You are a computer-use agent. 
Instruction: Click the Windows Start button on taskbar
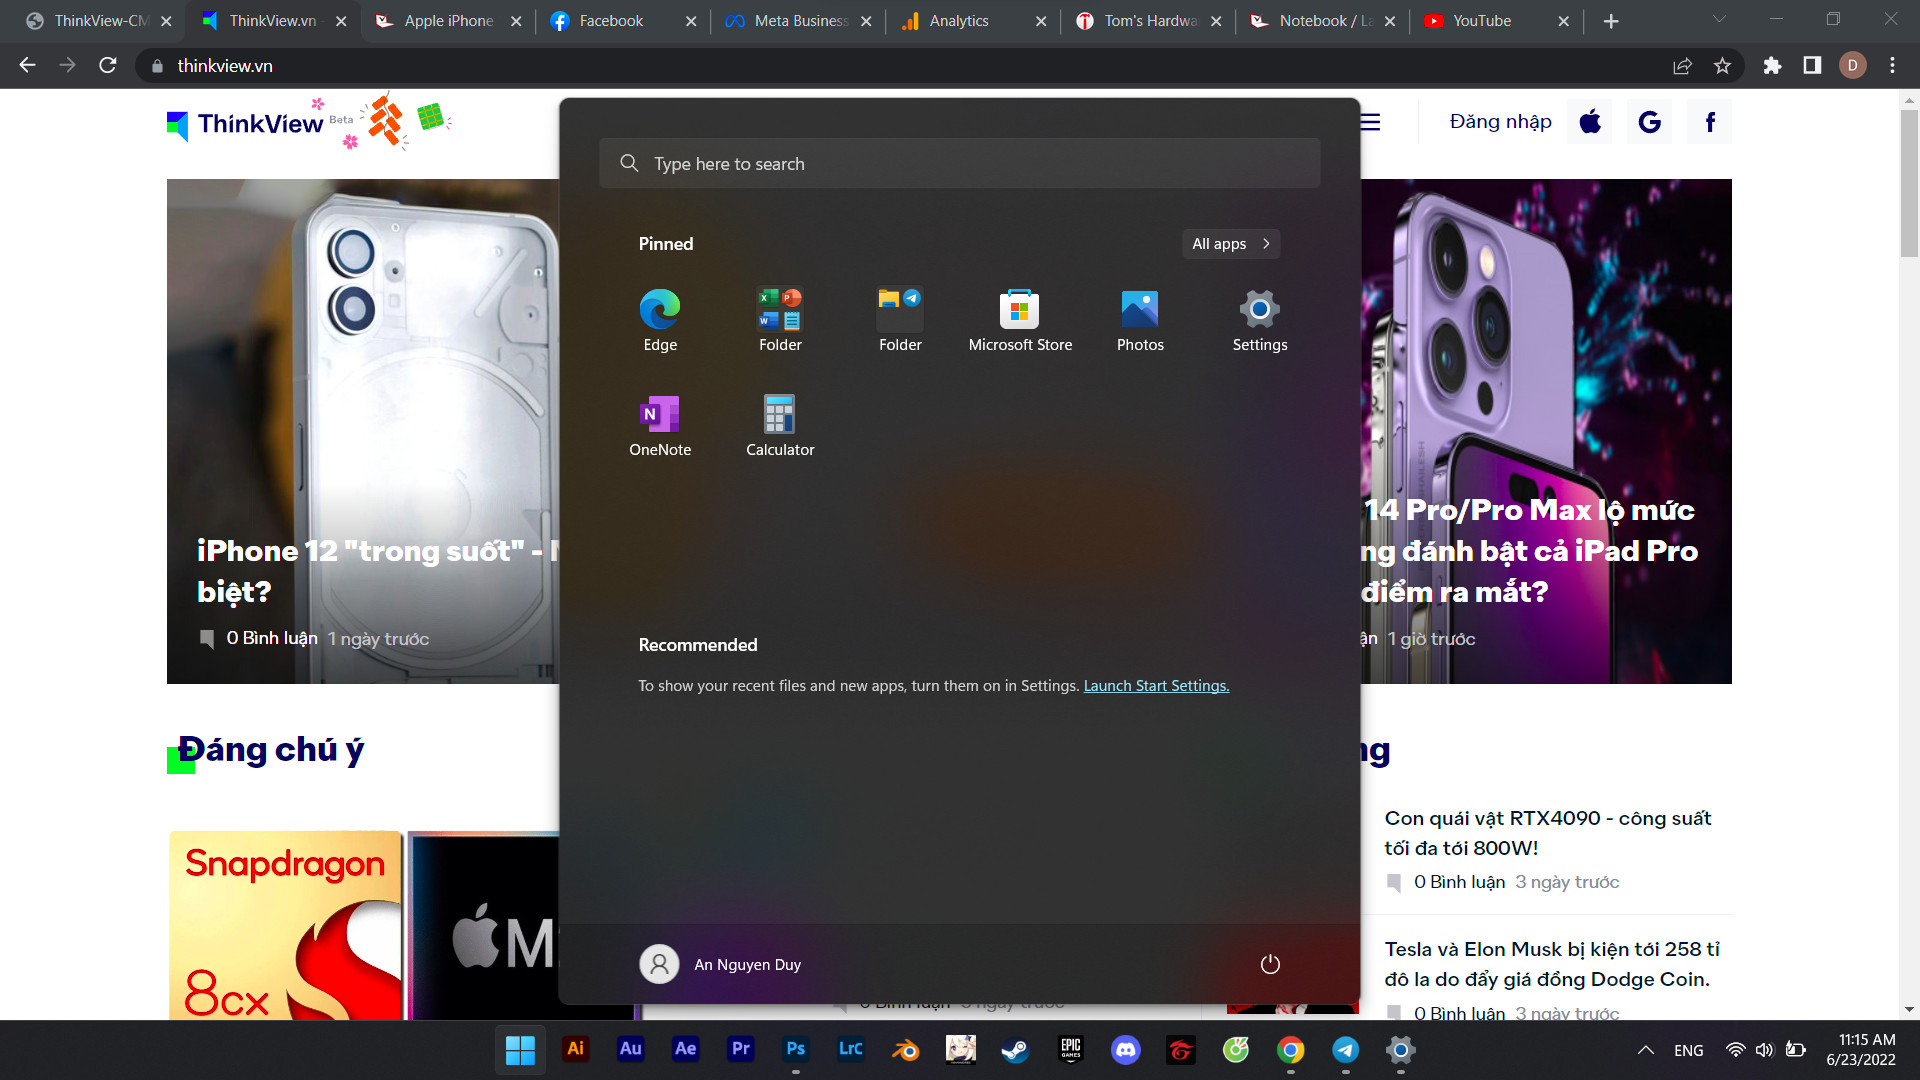pos(520,1050)
